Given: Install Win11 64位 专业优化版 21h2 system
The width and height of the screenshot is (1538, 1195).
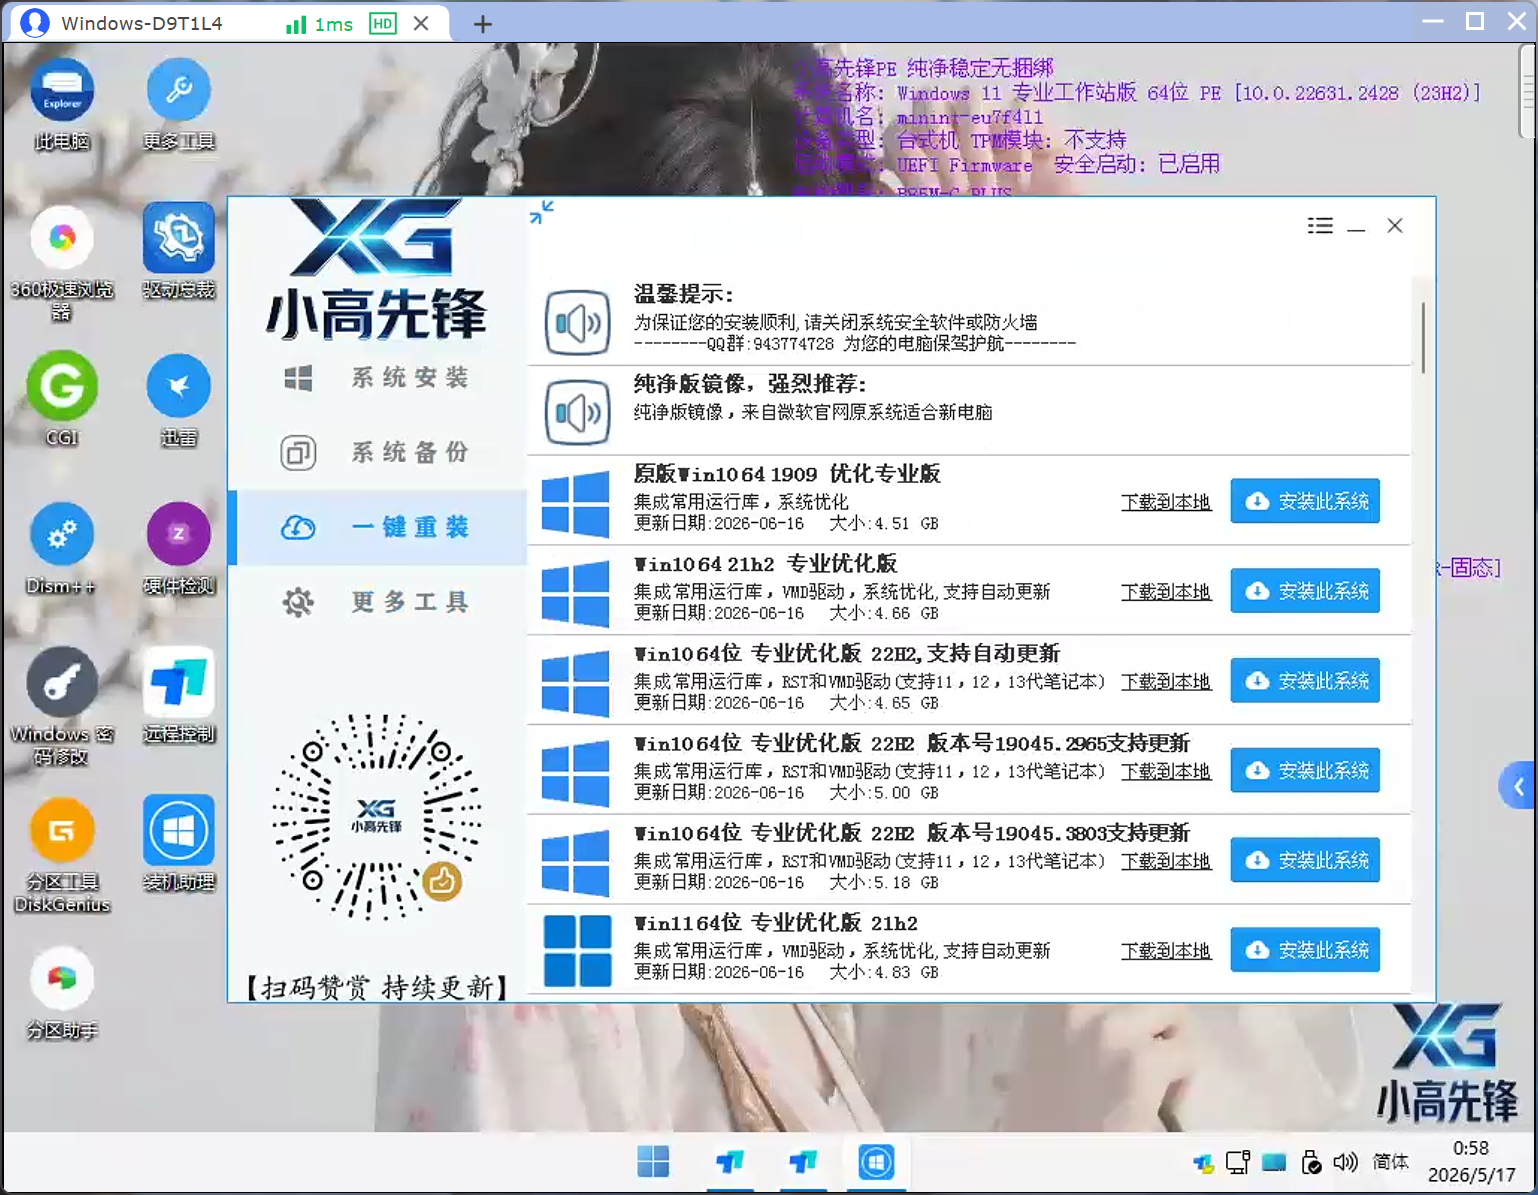Looking at the screenshot, I should tap(1305, 950).
